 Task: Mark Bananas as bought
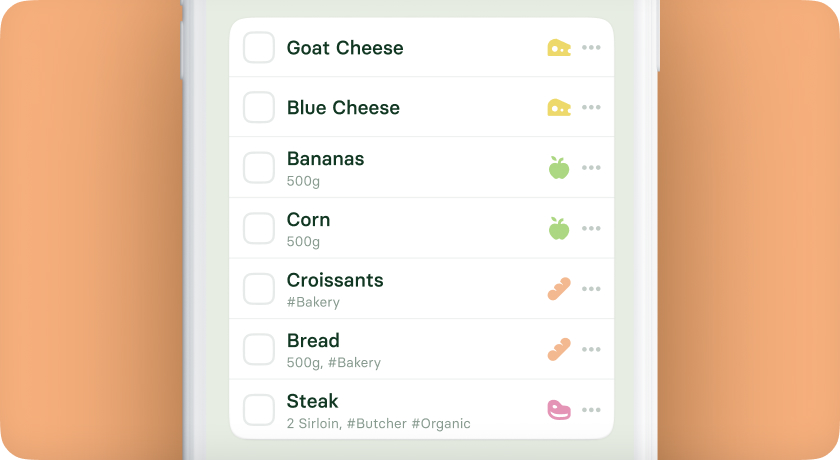(259, 168)
